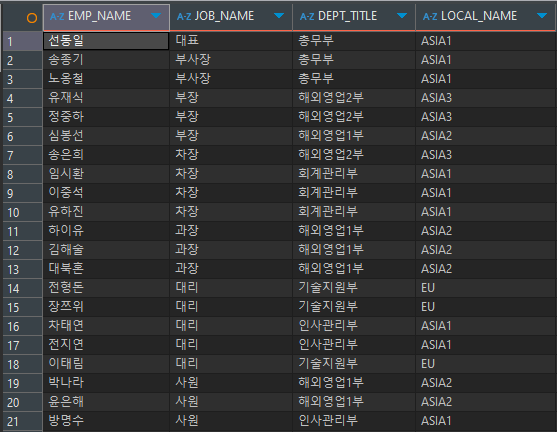The image size is (557, 432).
Task: Select the EU cell in row 14
Action: (x=486, y=288)
